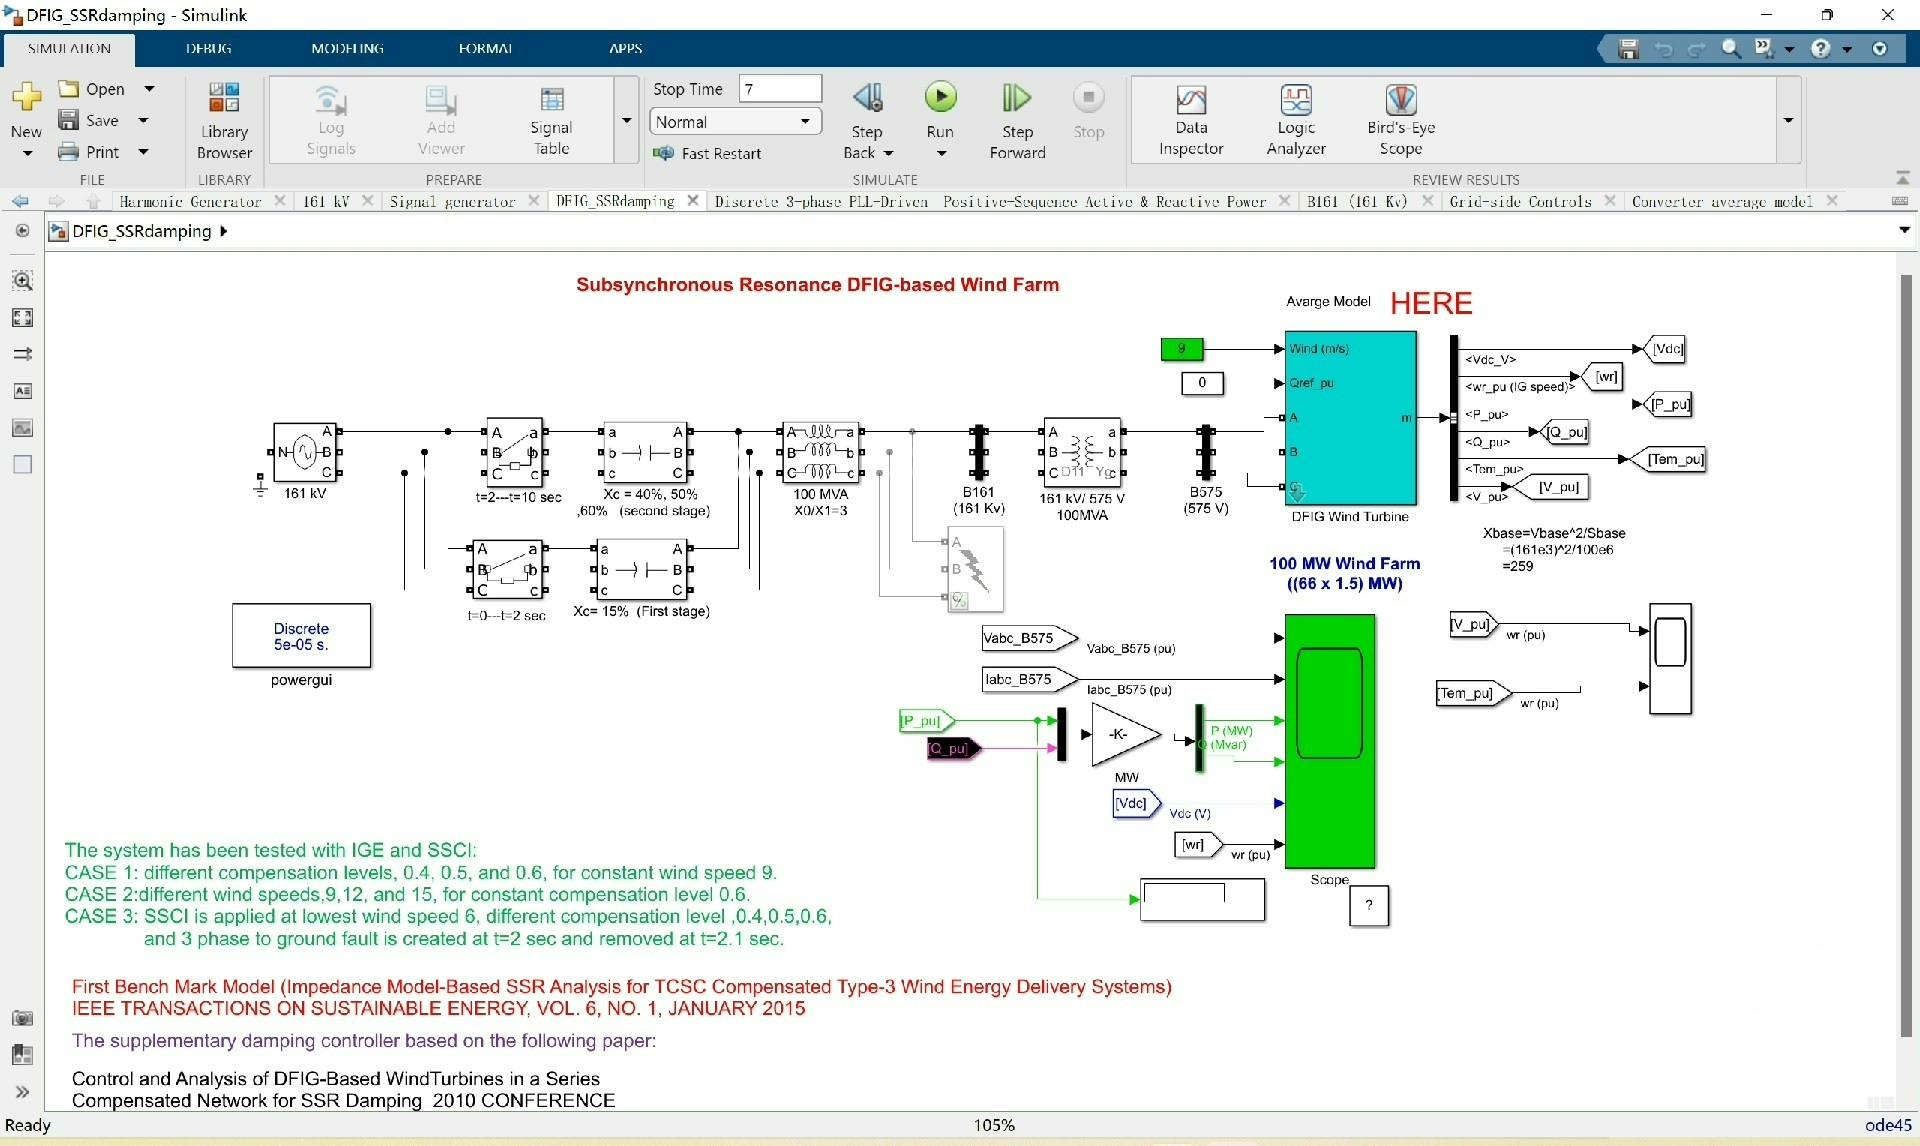Click the Step Forward icon
Screen dimensions: 1920x1146
click(x=1016, y=98)
